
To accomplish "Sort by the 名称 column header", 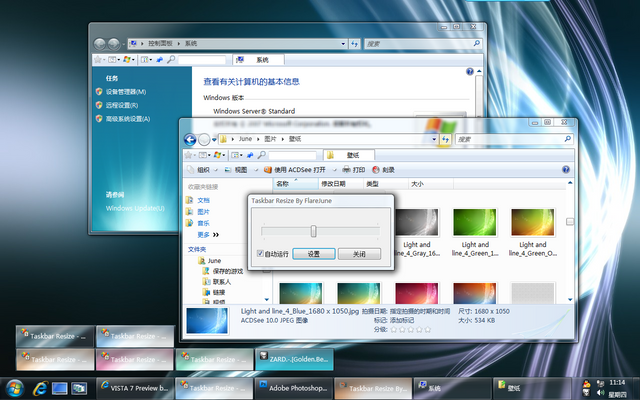I will click(295, 184).
